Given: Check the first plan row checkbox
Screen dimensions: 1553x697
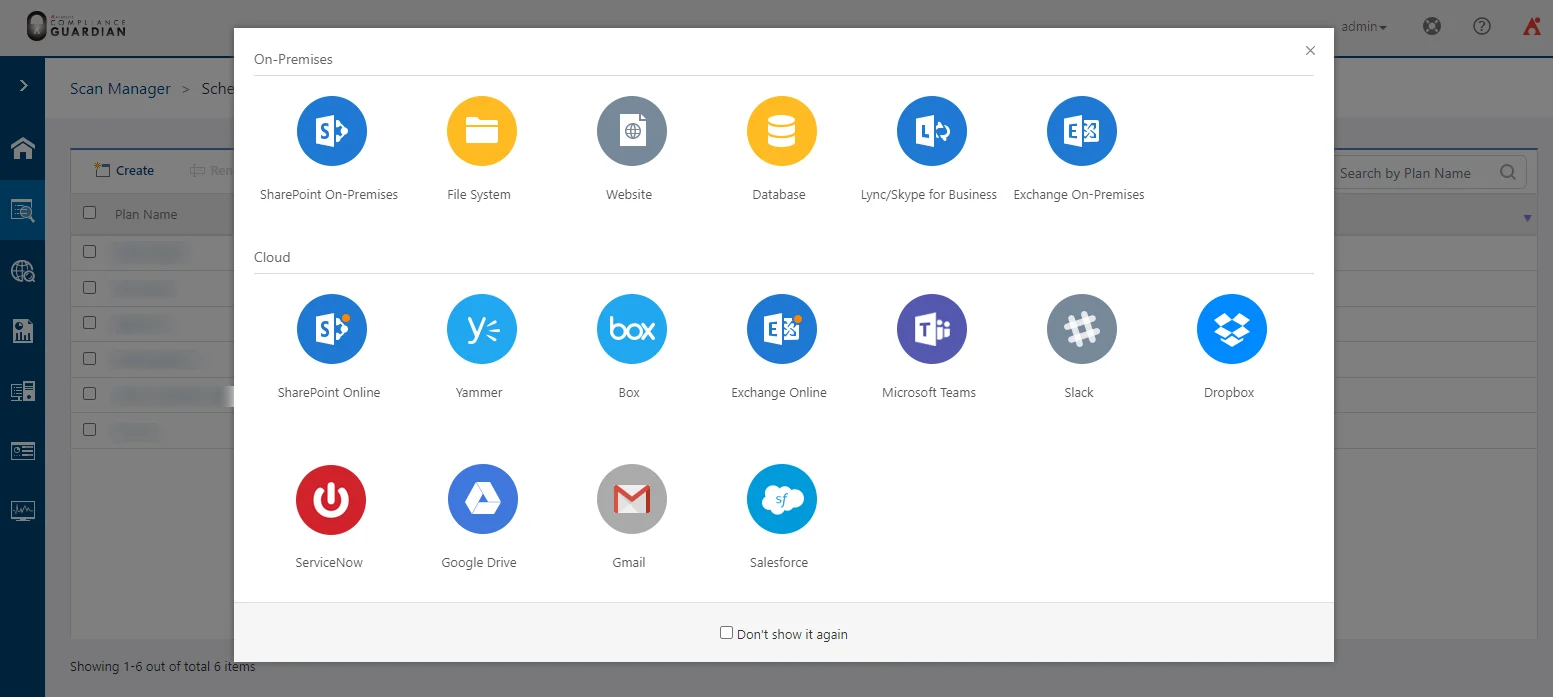Looking at the screenshot, I should 89,251.
